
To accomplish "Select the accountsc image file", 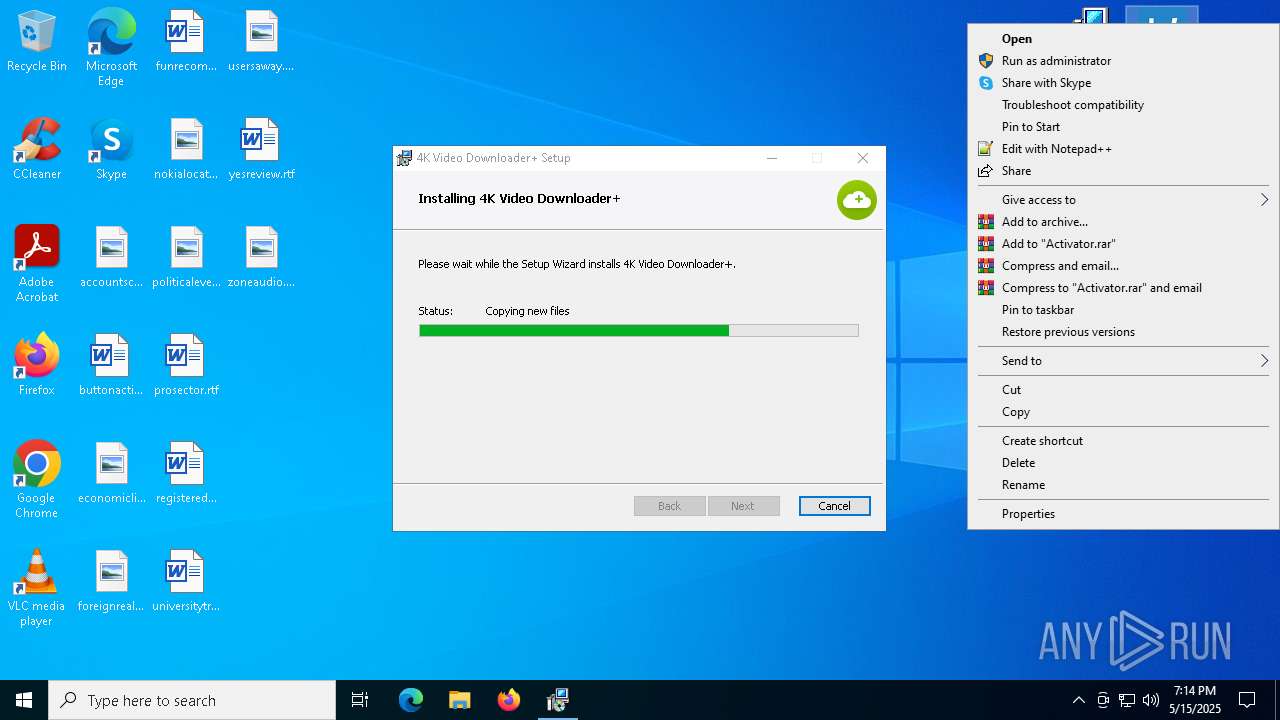I will click(111, 258).
